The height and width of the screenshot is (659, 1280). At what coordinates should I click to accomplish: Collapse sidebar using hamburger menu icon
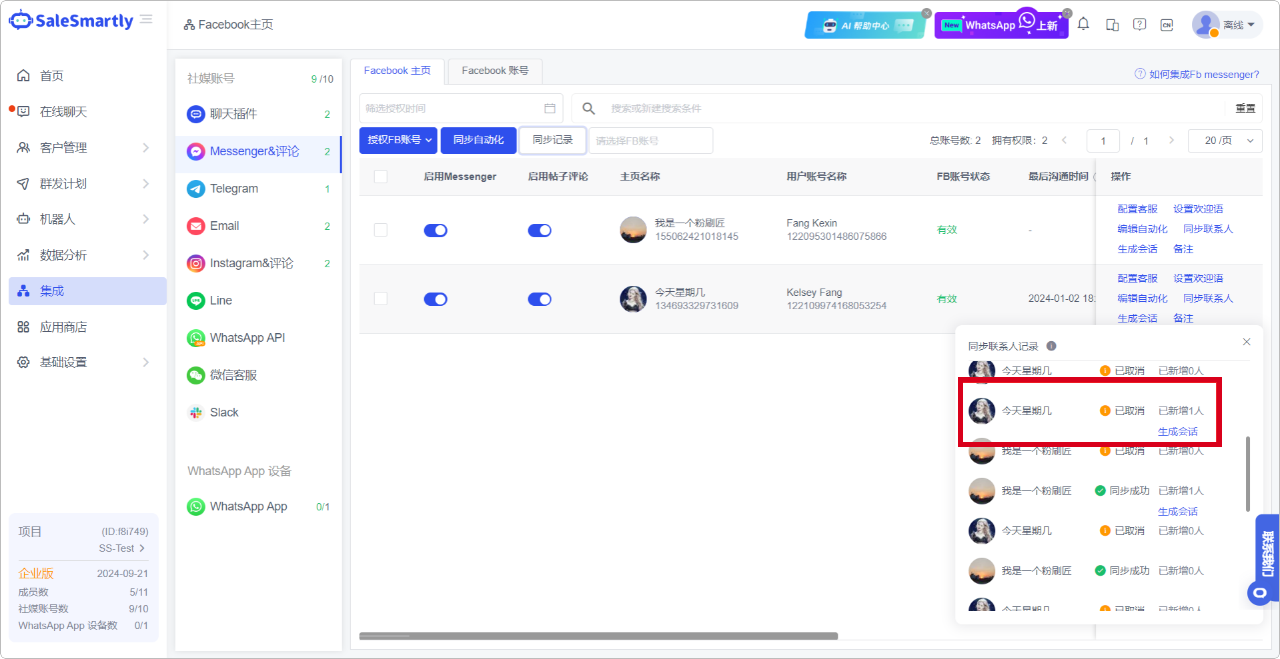pos(147,20)
